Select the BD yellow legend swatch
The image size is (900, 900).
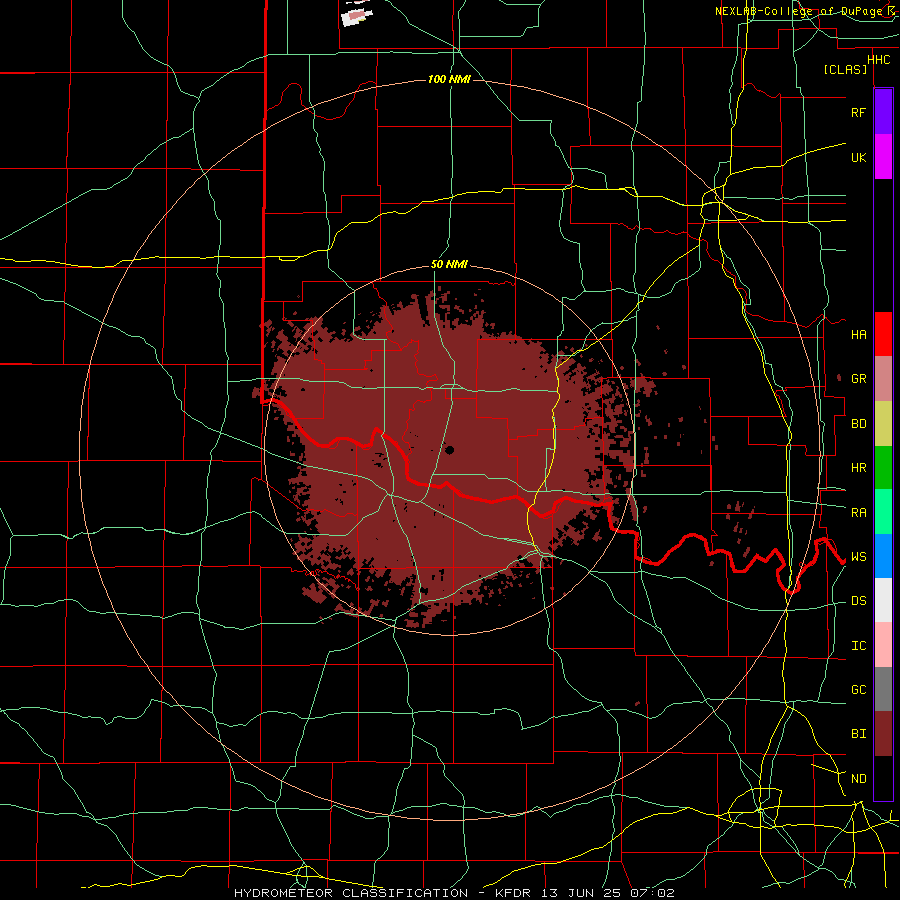pos(883,424)
